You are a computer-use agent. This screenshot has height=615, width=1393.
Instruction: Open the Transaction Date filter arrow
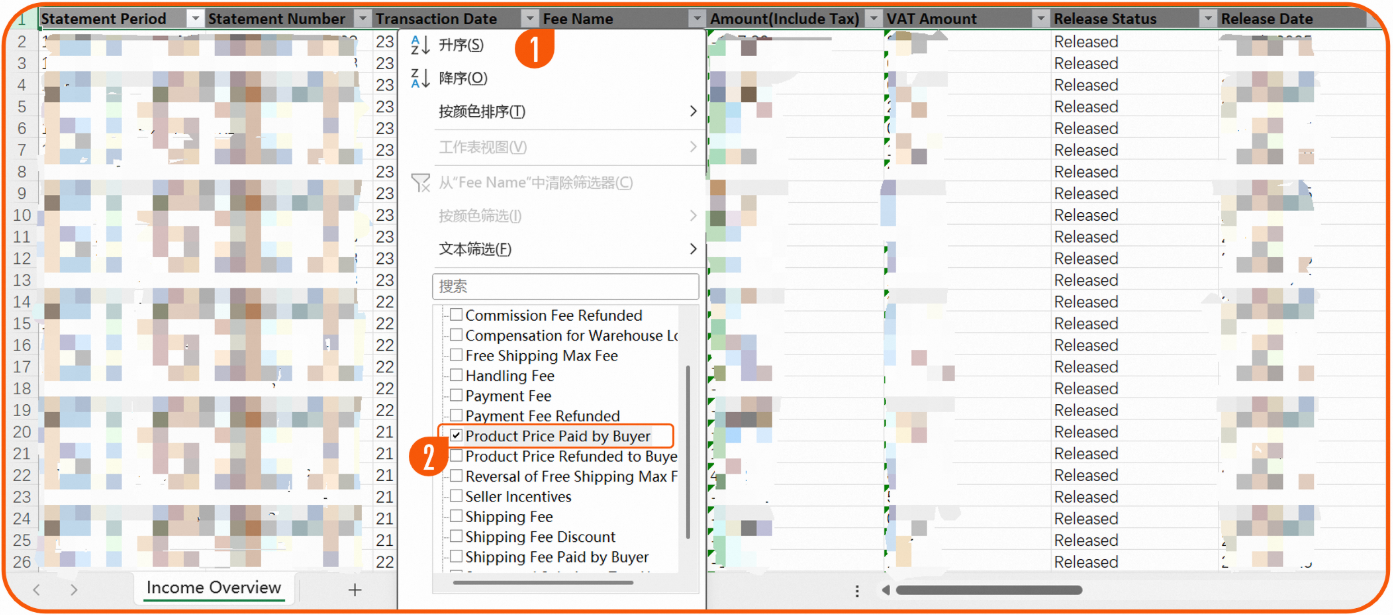pos(529,19)
